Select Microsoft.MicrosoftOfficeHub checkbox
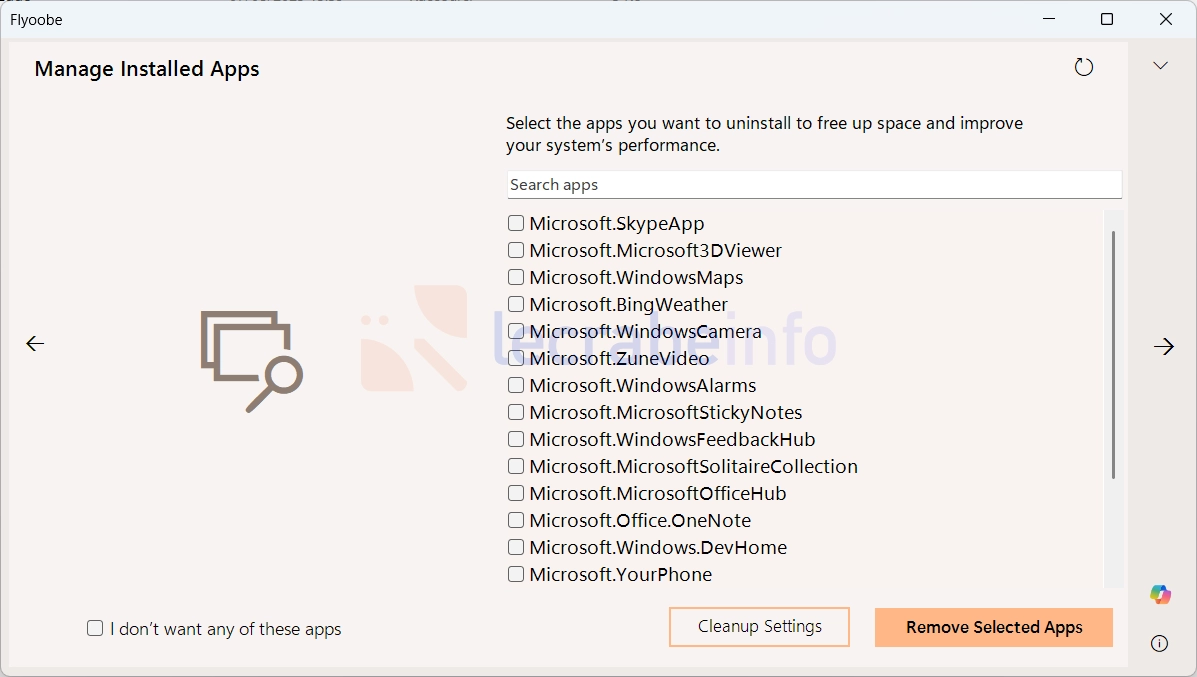Viewport: 1197px width, 677px height. pyautogui.click(x=516, y=493)
